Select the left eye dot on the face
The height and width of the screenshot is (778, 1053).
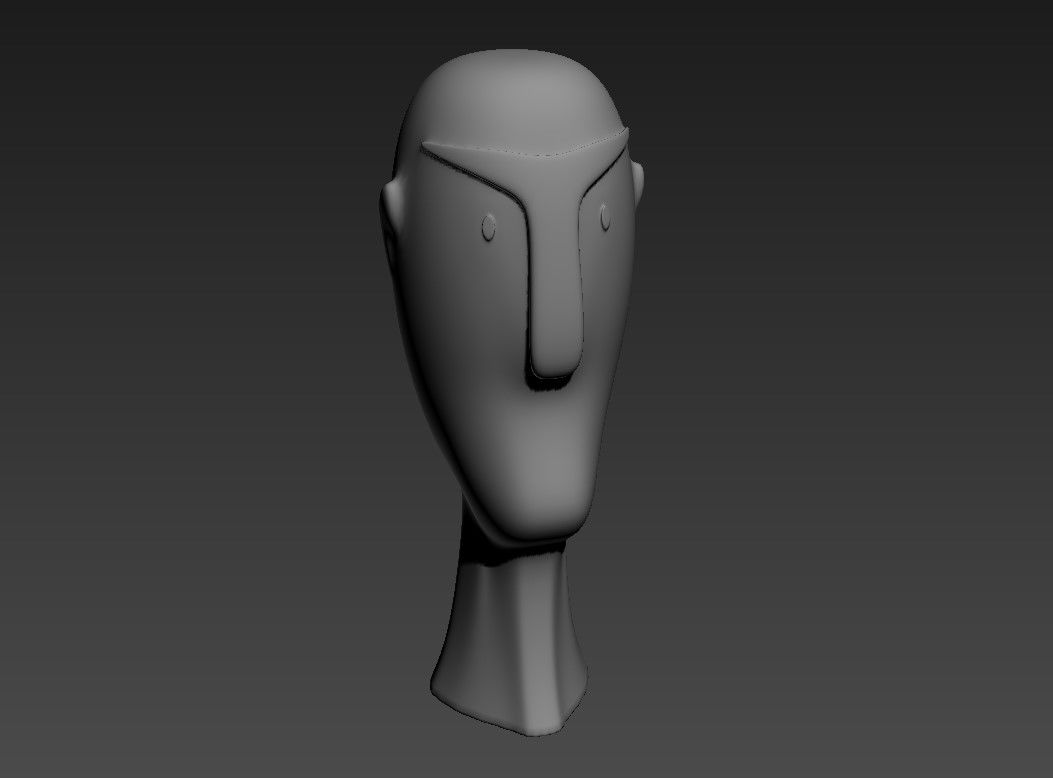pyautogui.click(x=489, y=228)
